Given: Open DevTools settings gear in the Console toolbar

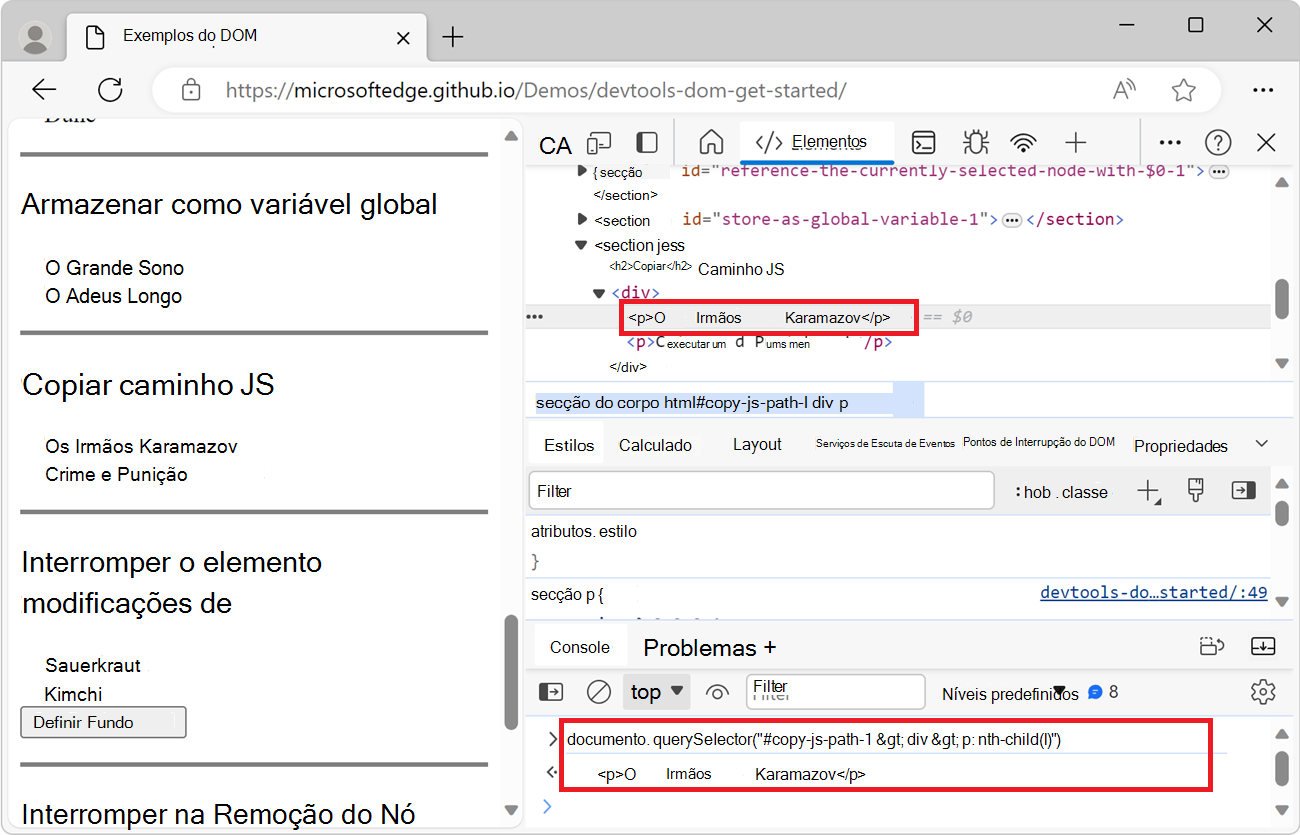Looking at the screenshot, I should (x=1263, y=691).
